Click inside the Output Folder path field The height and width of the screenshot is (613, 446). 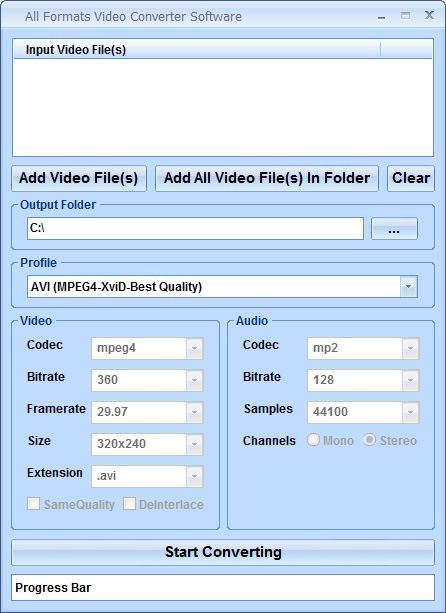coord(195,229)
